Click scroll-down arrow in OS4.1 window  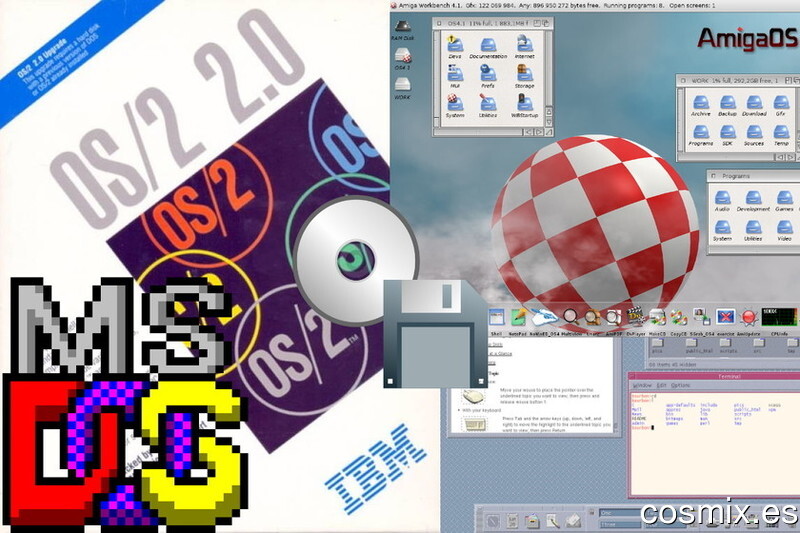(x=549, y=122)
